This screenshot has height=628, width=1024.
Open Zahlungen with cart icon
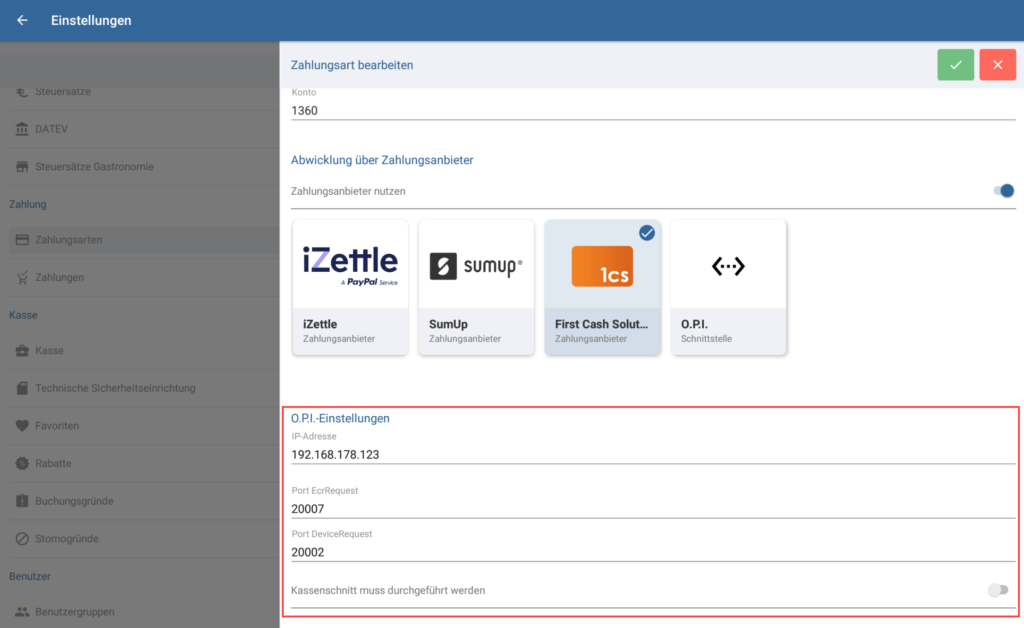(x=22, y=277)
